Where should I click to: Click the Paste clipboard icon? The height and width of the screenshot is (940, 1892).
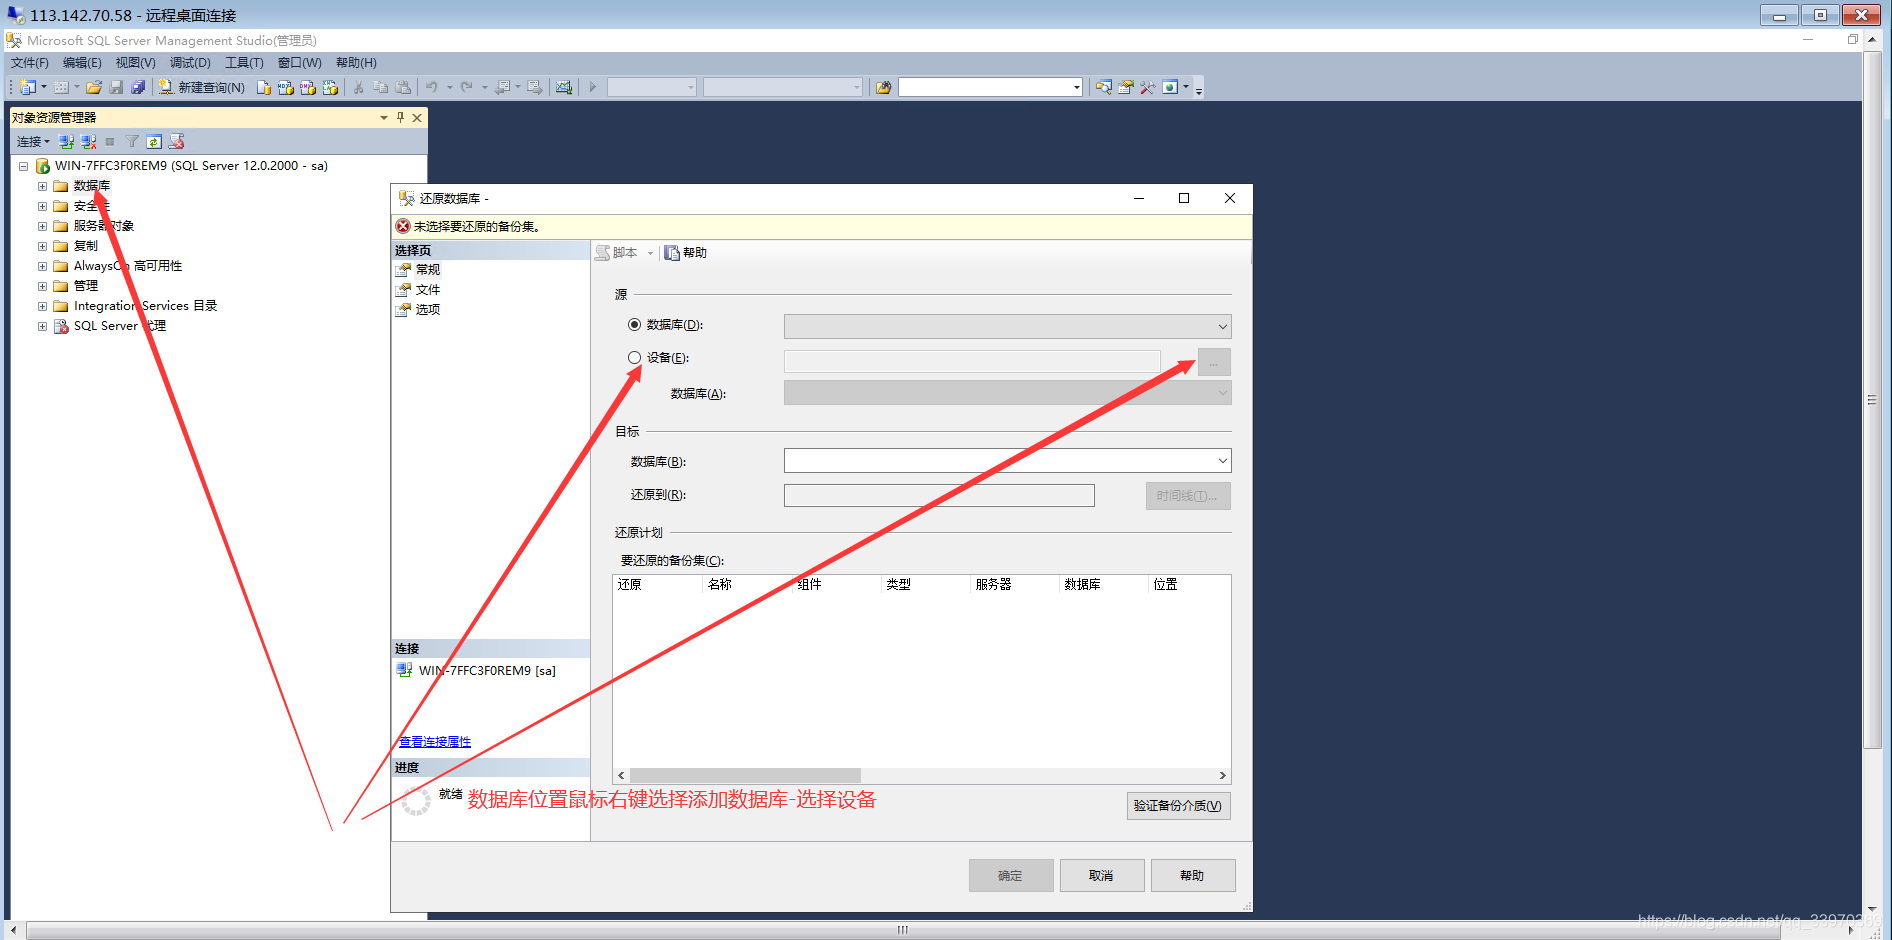point(403,87)
